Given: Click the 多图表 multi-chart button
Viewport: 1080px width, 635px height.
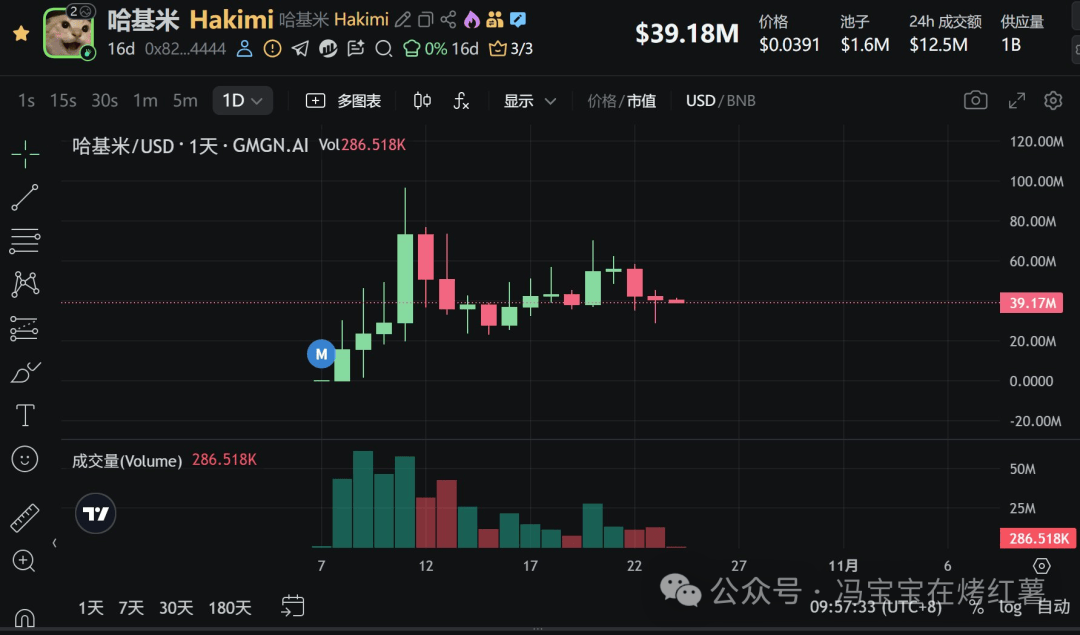Looking at the screenshot, I should [x=343, y=101].
